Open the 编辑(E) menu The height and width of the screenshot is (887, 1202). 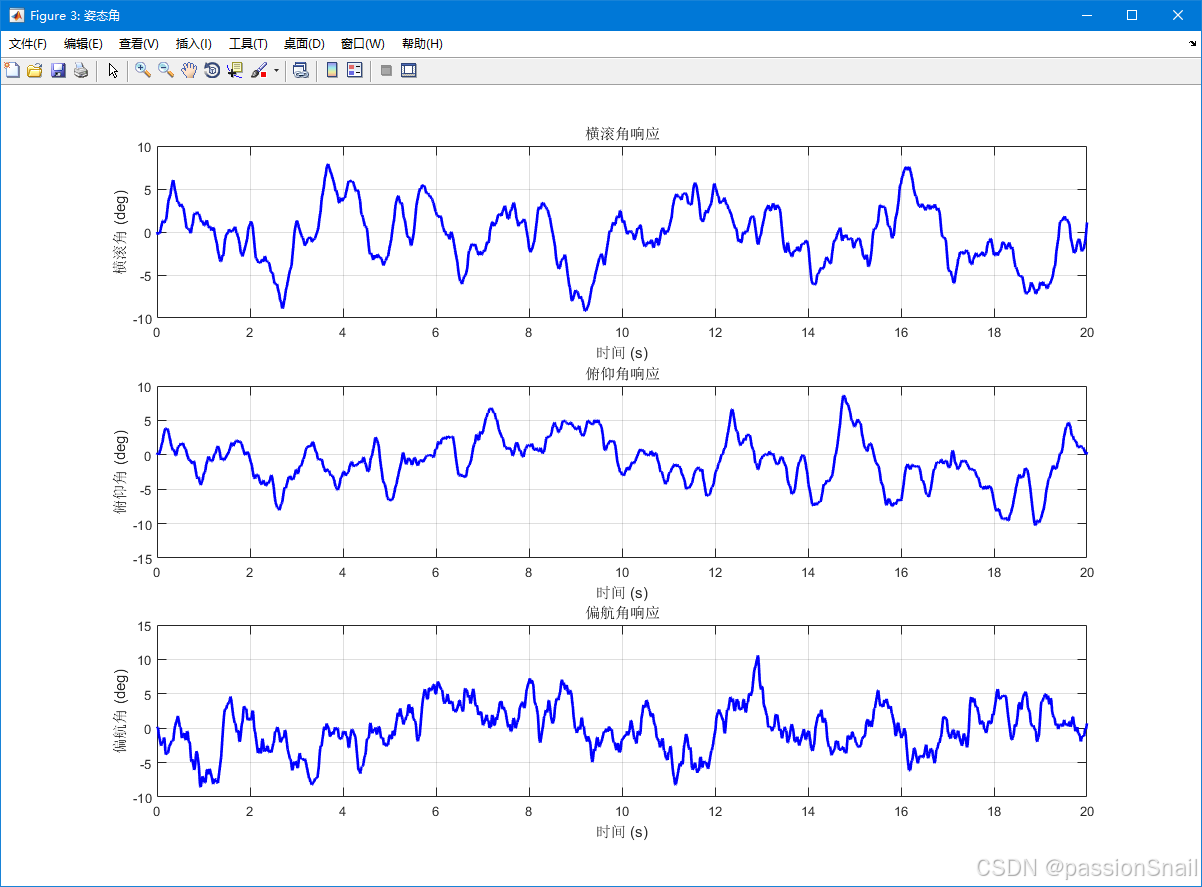[83, 44]
